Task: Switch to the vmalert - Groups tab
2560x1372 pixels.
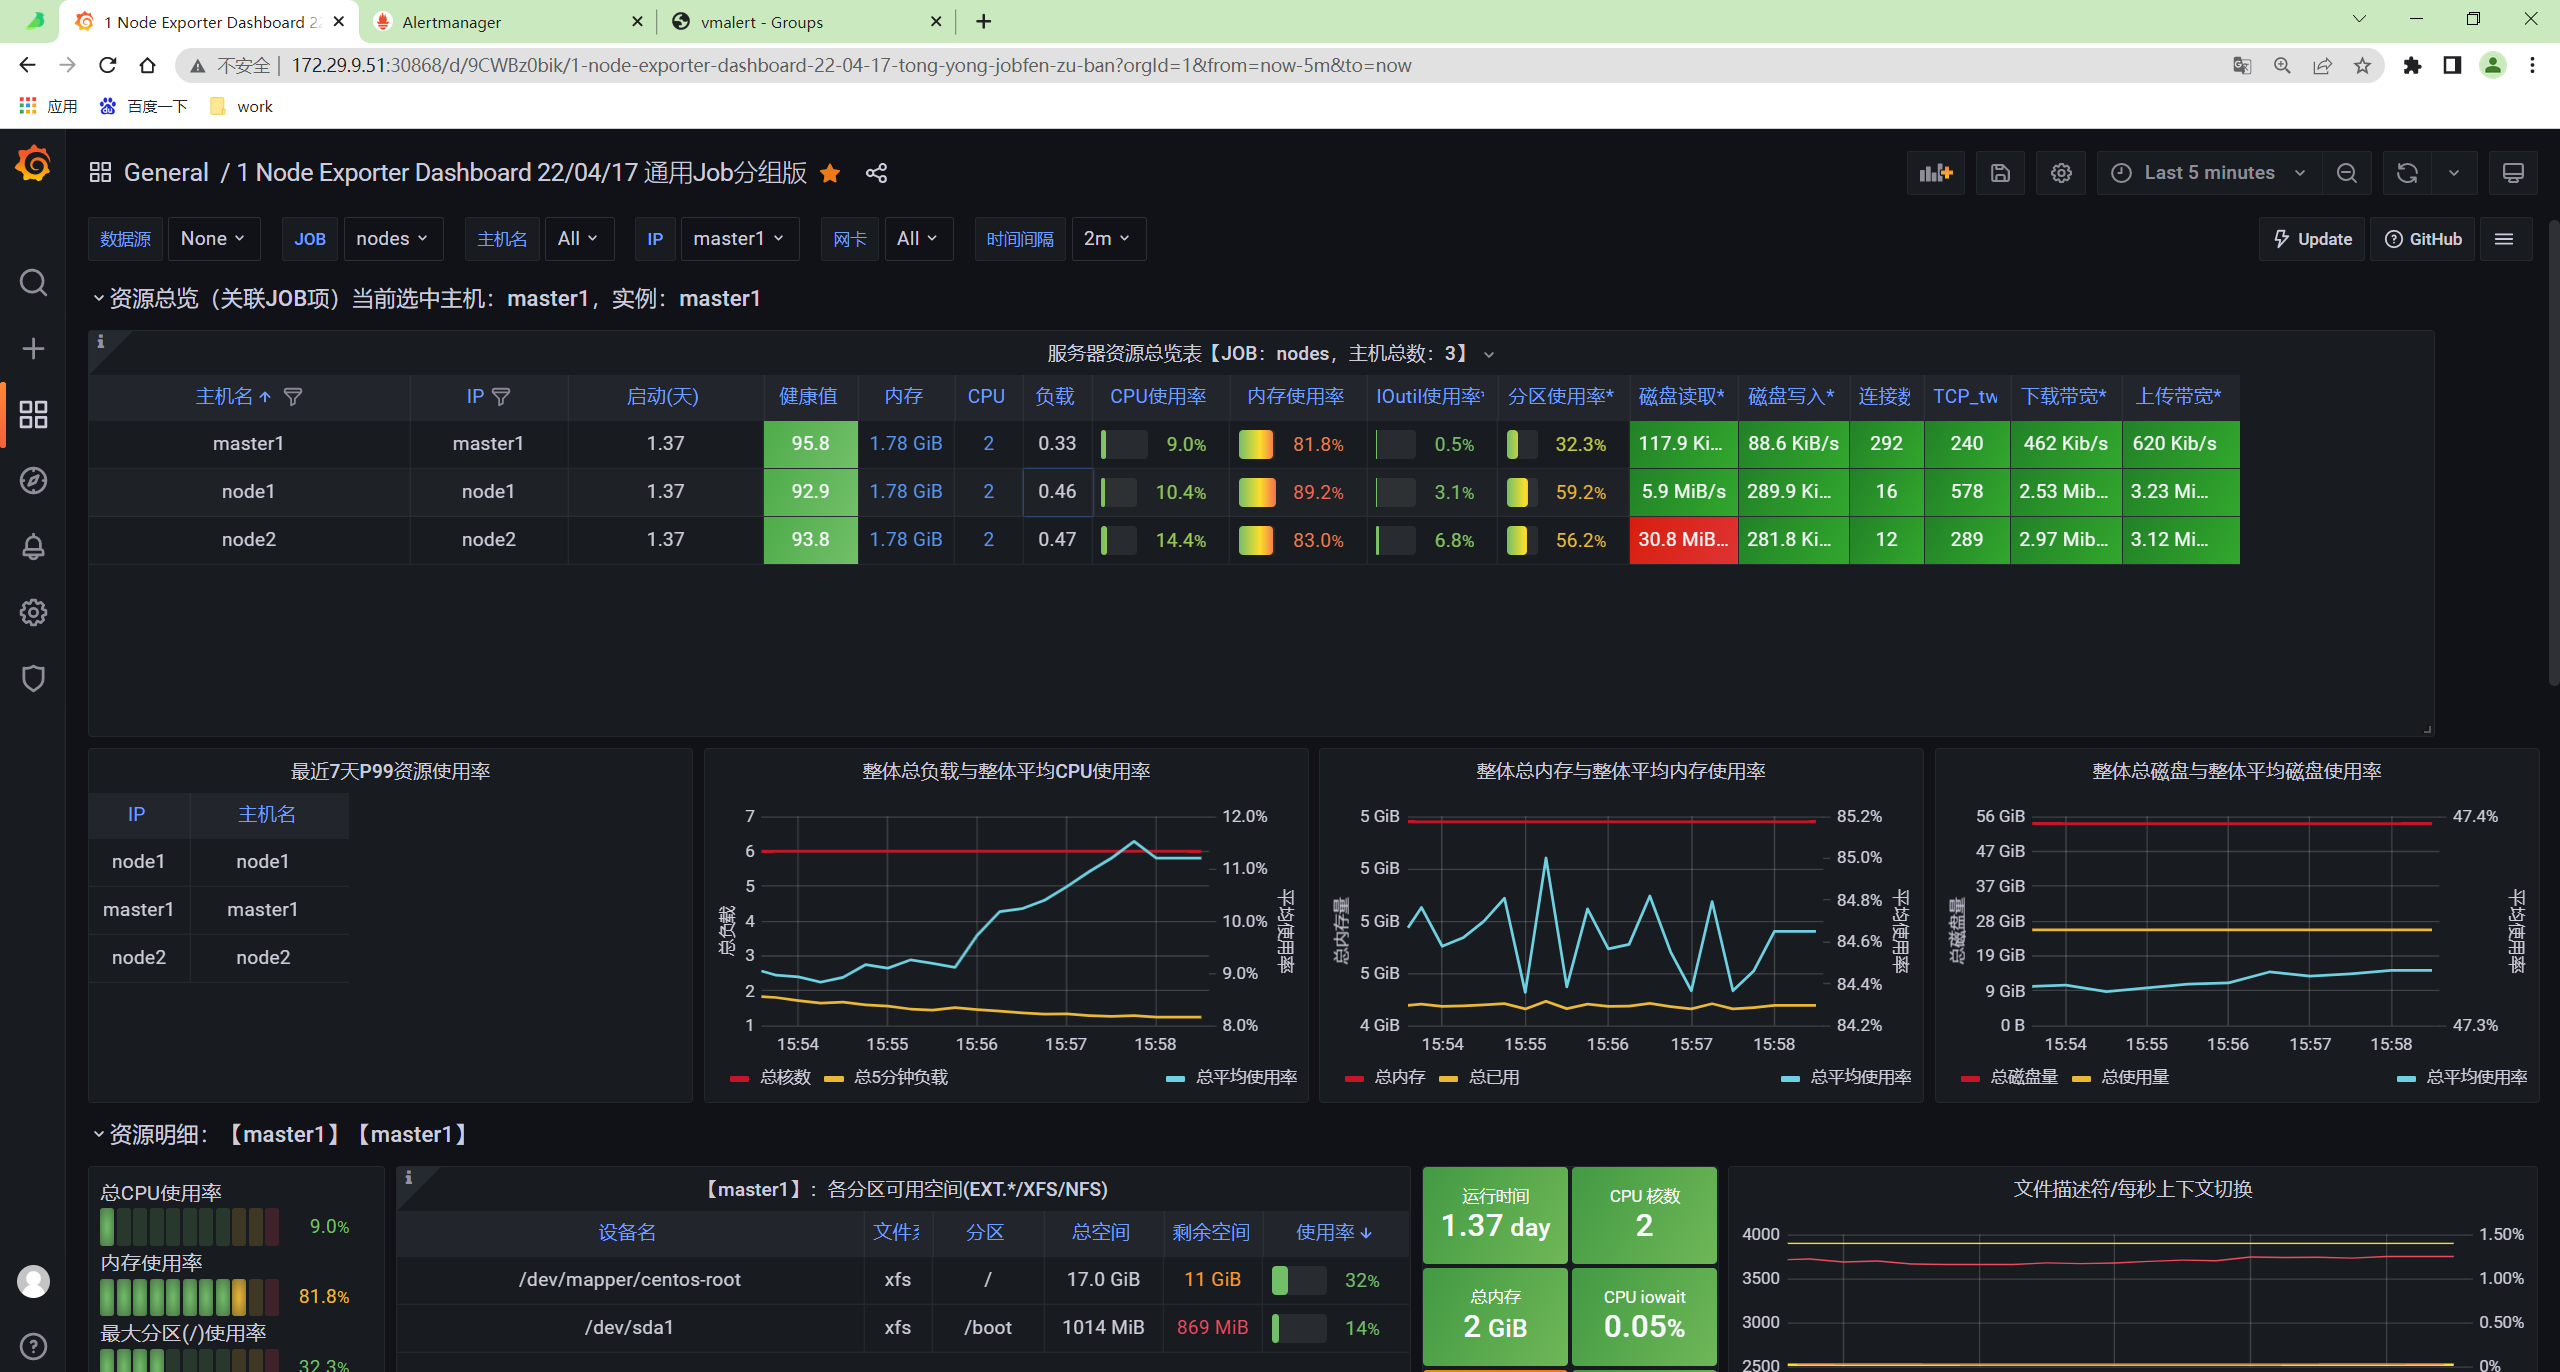Action: pyautogui.click(x=761, y=22)
